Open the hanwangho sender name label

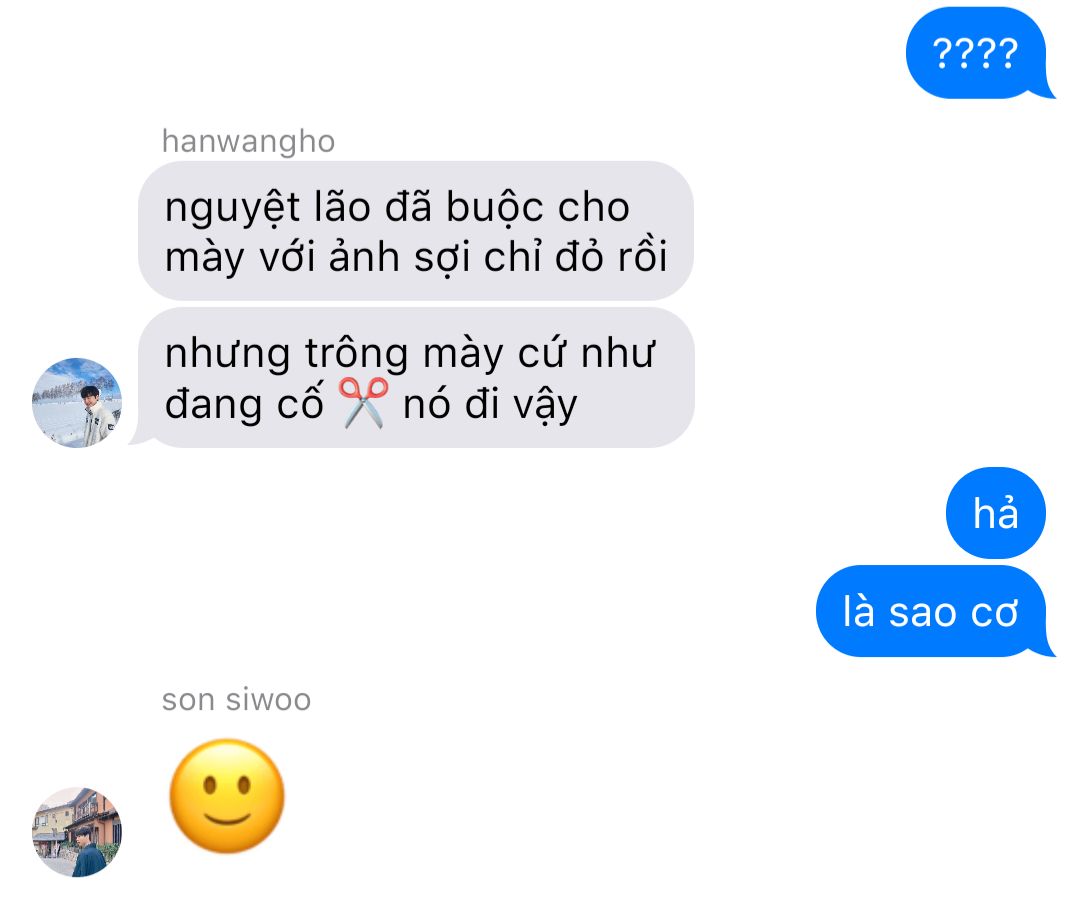click(249, 141)
